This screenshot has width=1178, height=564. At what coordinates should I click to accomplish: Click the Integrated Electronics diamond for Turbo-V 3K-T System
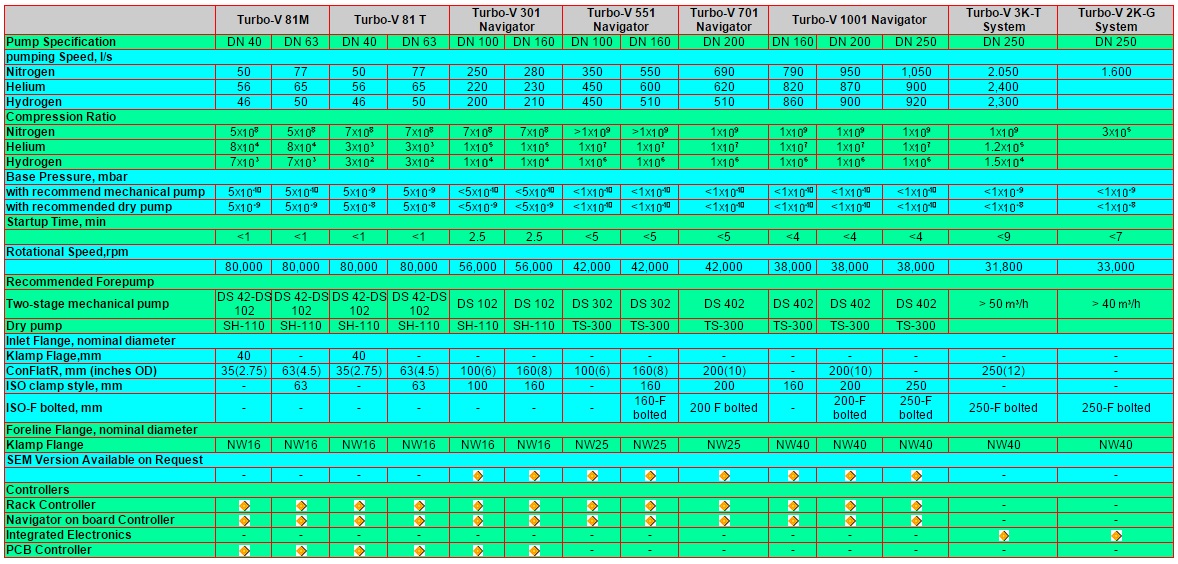tap(1003, 535)
